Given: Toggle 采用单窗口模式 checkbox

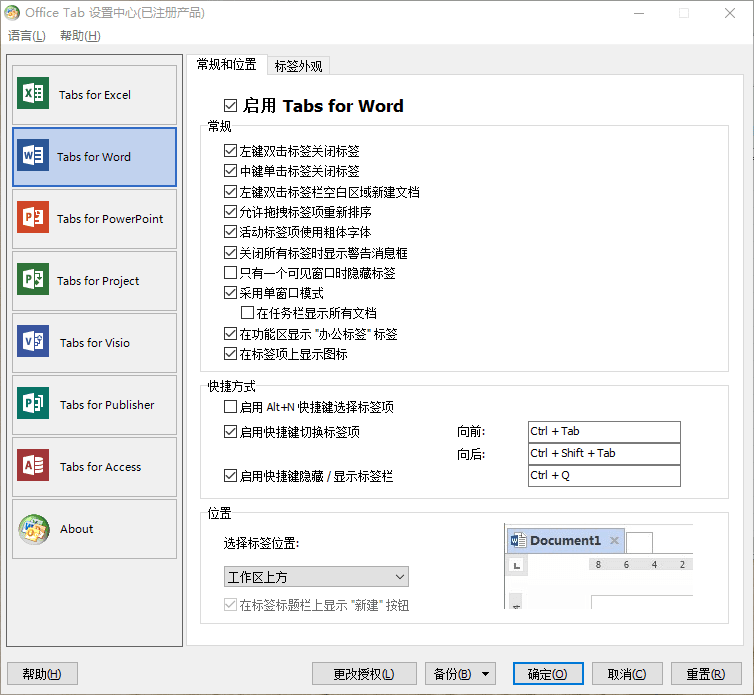Looking at the screenshot, I should click(230, 293).
